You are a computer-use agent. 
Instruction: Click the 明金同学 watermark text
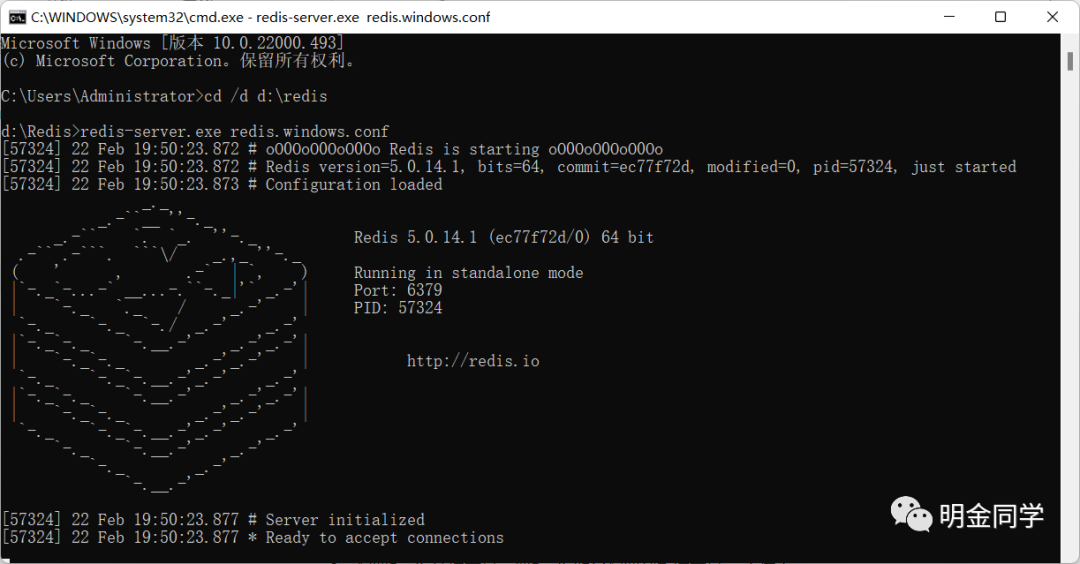click(x=991, y=516)
